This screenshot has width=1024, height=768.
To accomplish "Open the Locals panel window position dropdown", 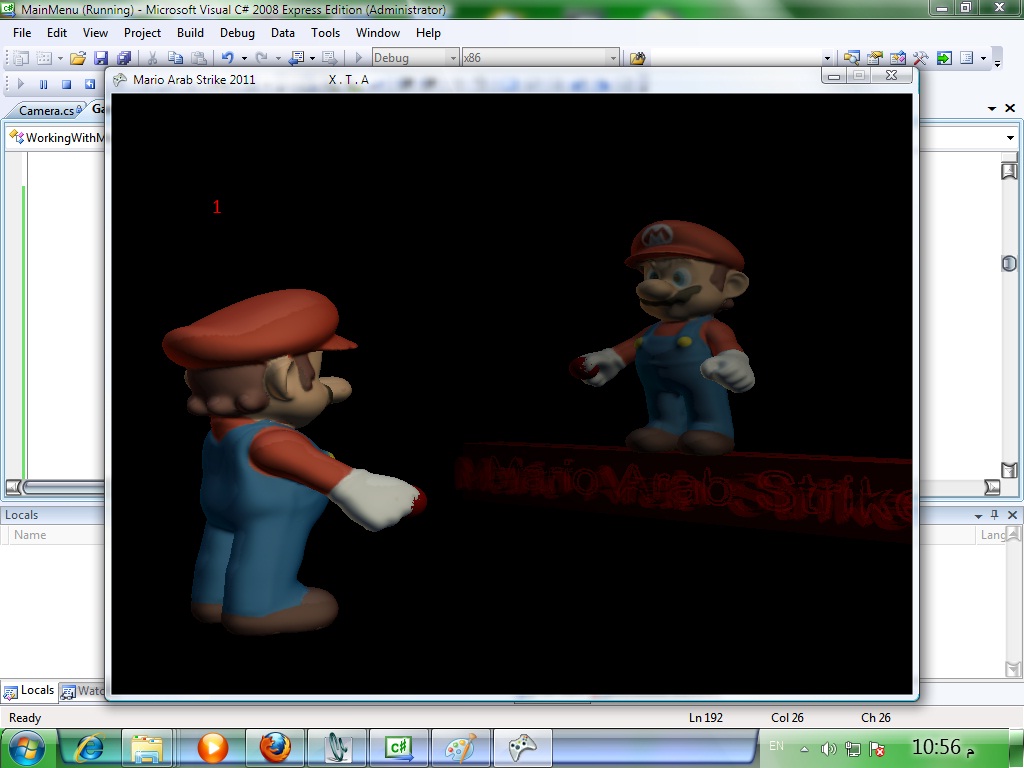I will (x=978, y=515).
